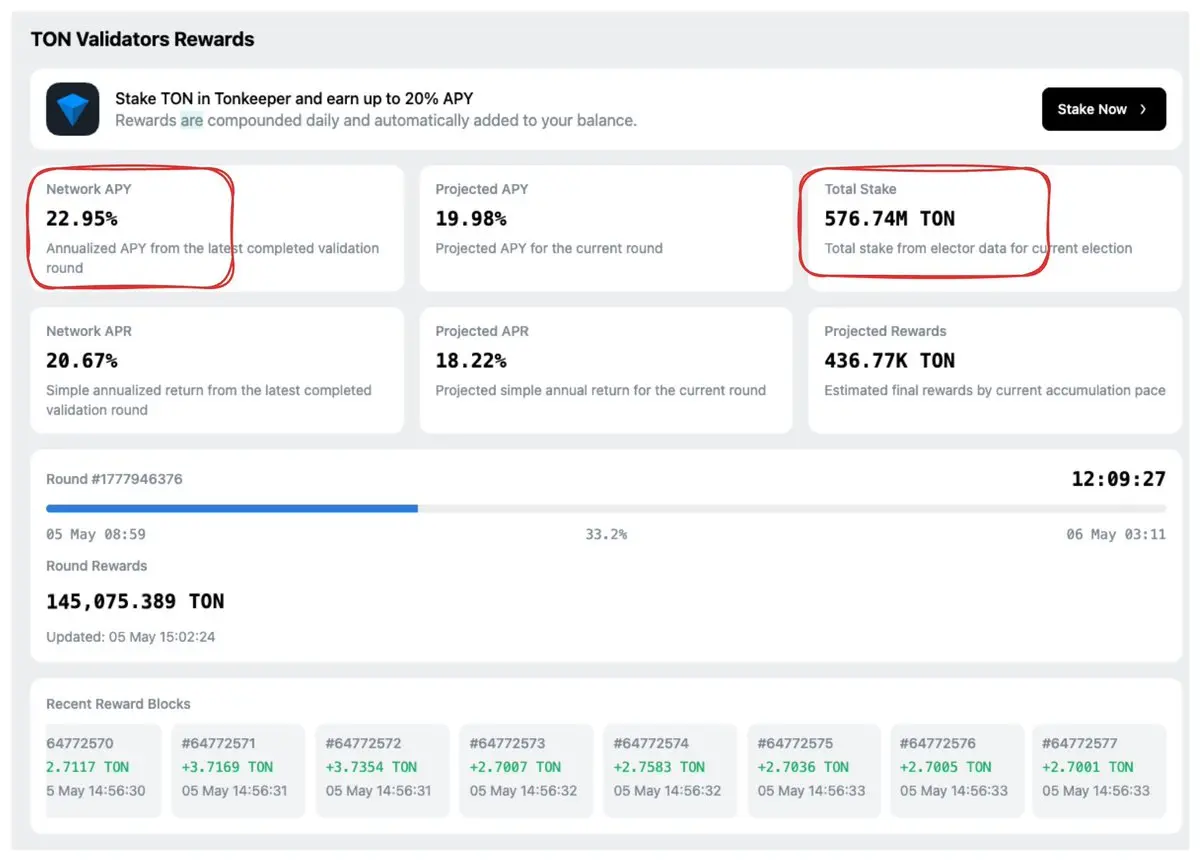
Task: Click the Tonkeeper diamond app icon
Action: 72,109
